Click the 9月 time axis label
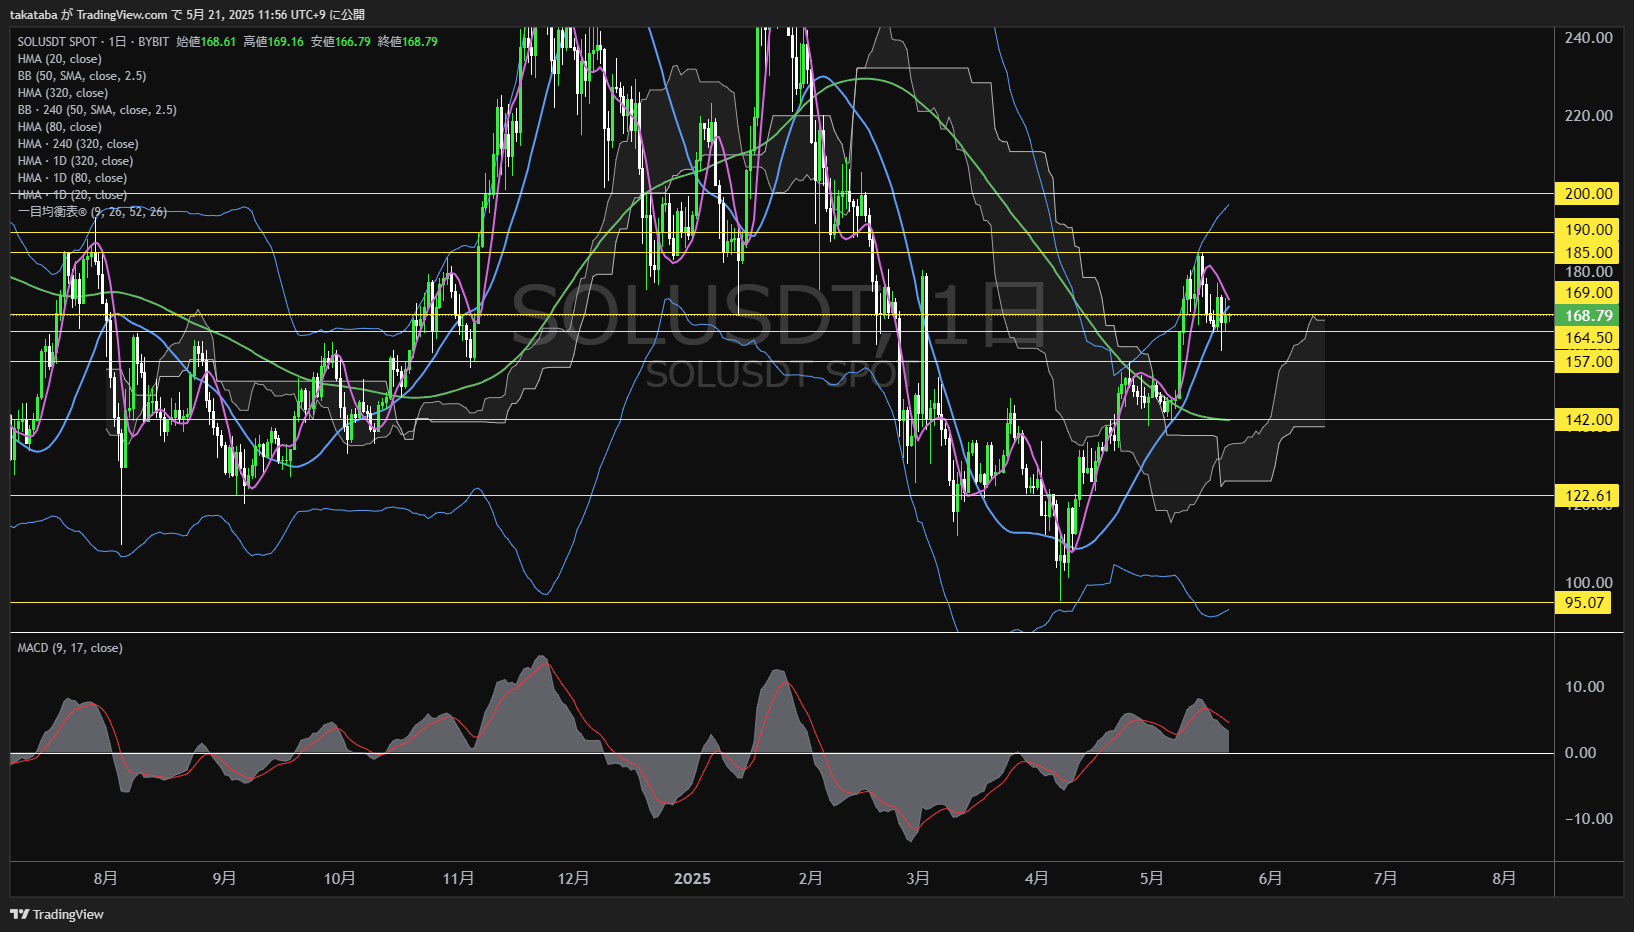This screenshot has height=932, width=1634. coord(225,878)
